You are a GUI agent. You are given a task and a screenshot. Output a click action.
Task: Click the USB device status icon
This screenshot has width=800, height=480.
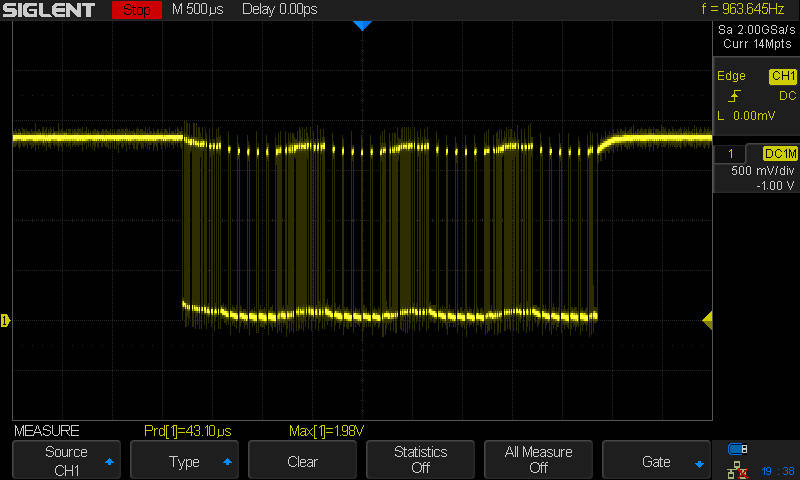click(737, 449)
